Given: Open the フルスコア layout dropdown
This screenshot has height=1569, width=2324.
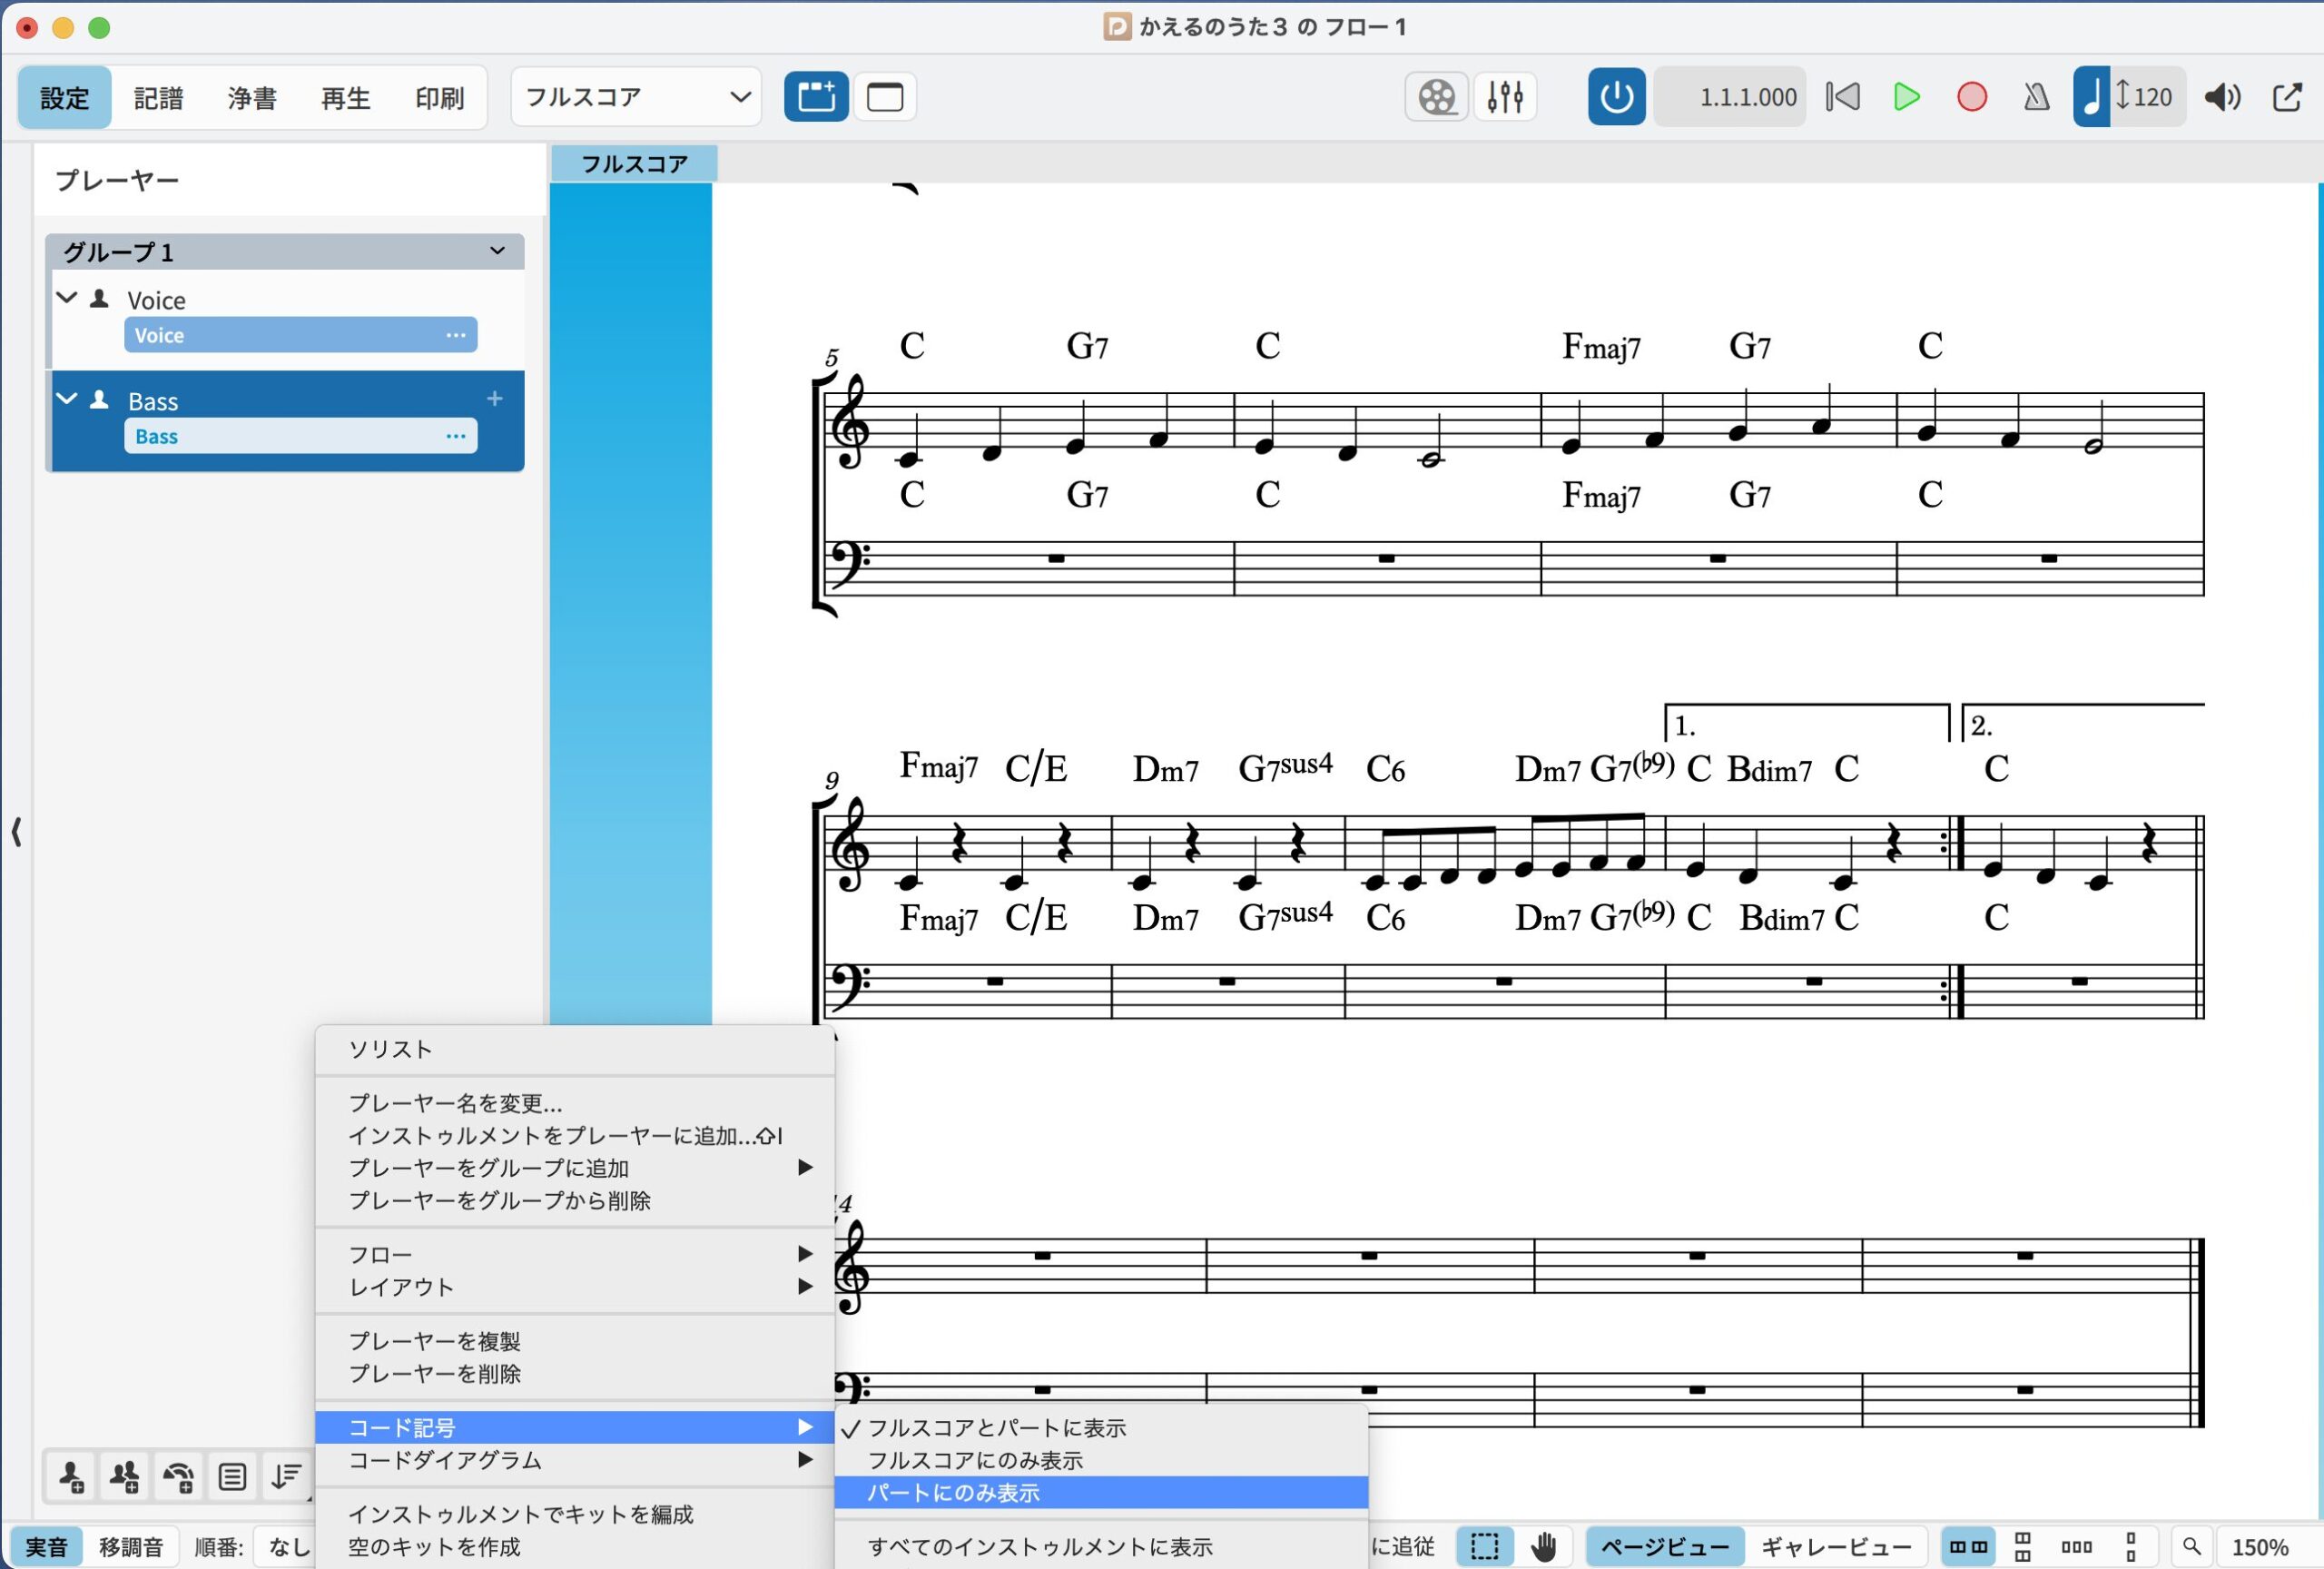Looking at the screenshot, I should [x=636, y=97].
